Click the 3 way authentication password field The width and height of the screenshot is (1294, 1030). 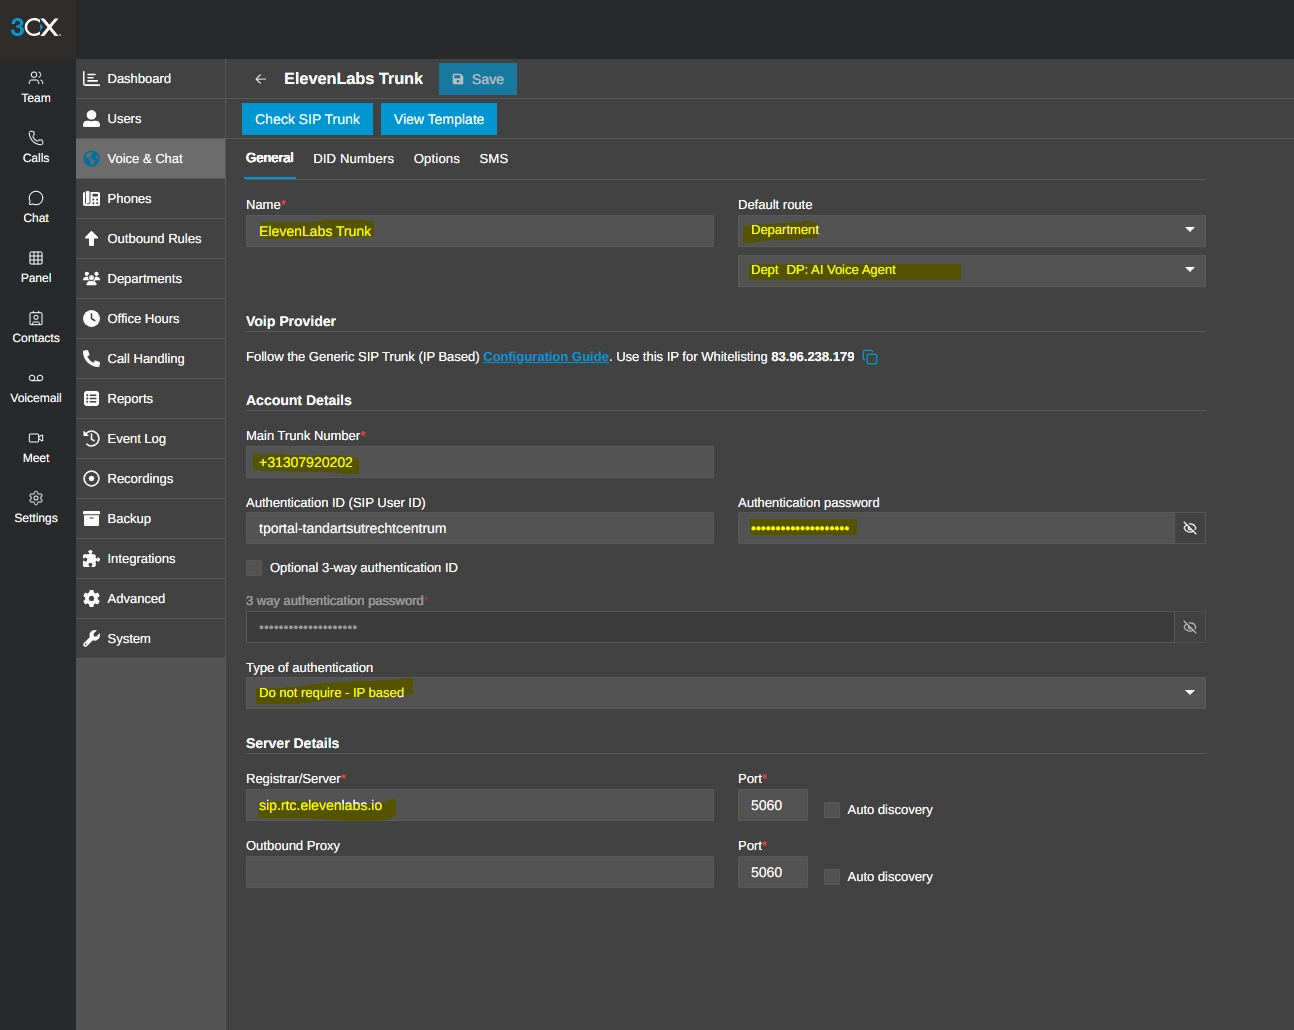coord(710,627)
